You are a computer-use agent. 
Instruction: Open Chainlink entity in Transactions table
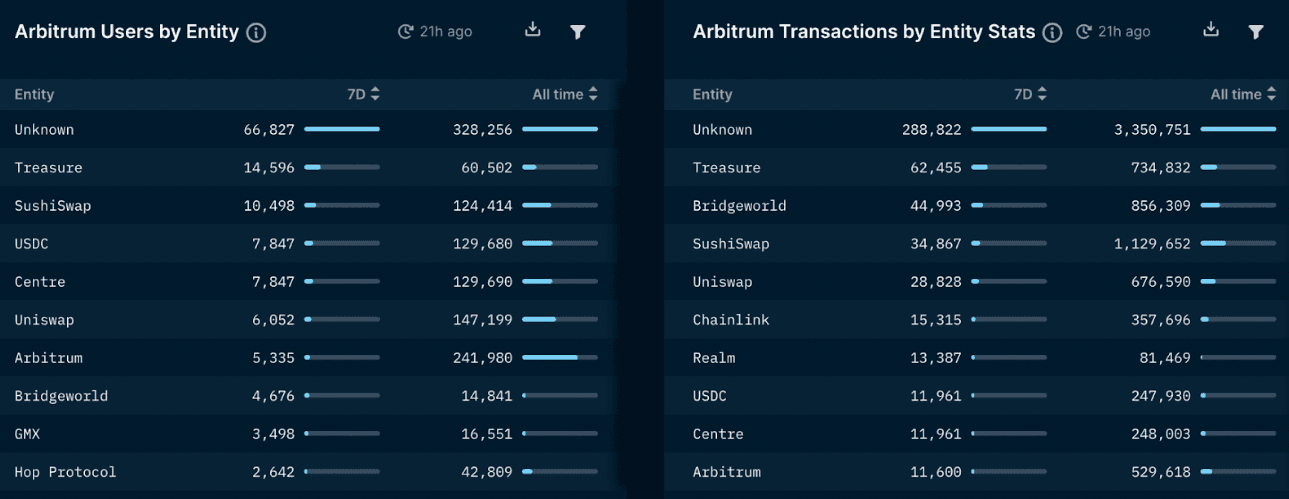point(731,320)
